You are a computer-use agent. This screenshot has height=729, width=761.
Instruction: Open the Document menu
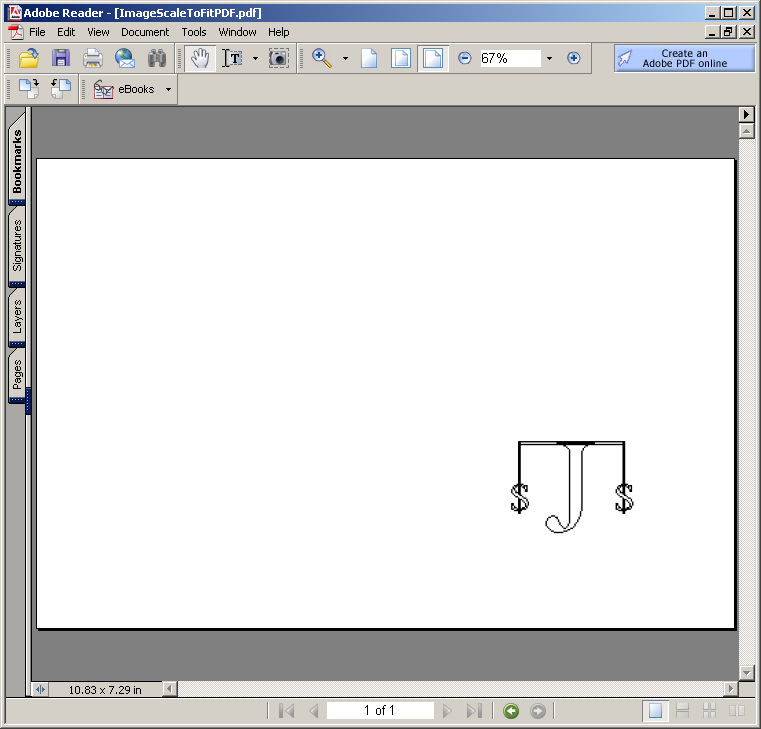coord(145,32)
